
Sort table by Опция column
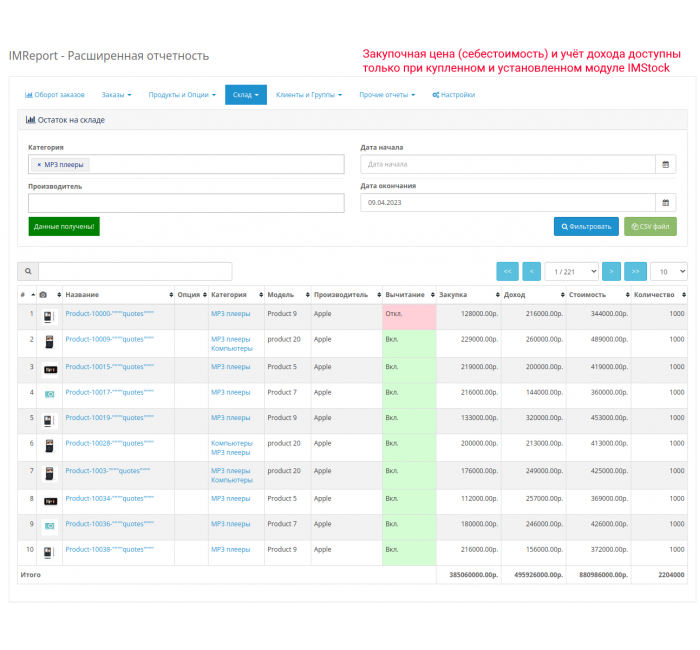tap(192, 295)
